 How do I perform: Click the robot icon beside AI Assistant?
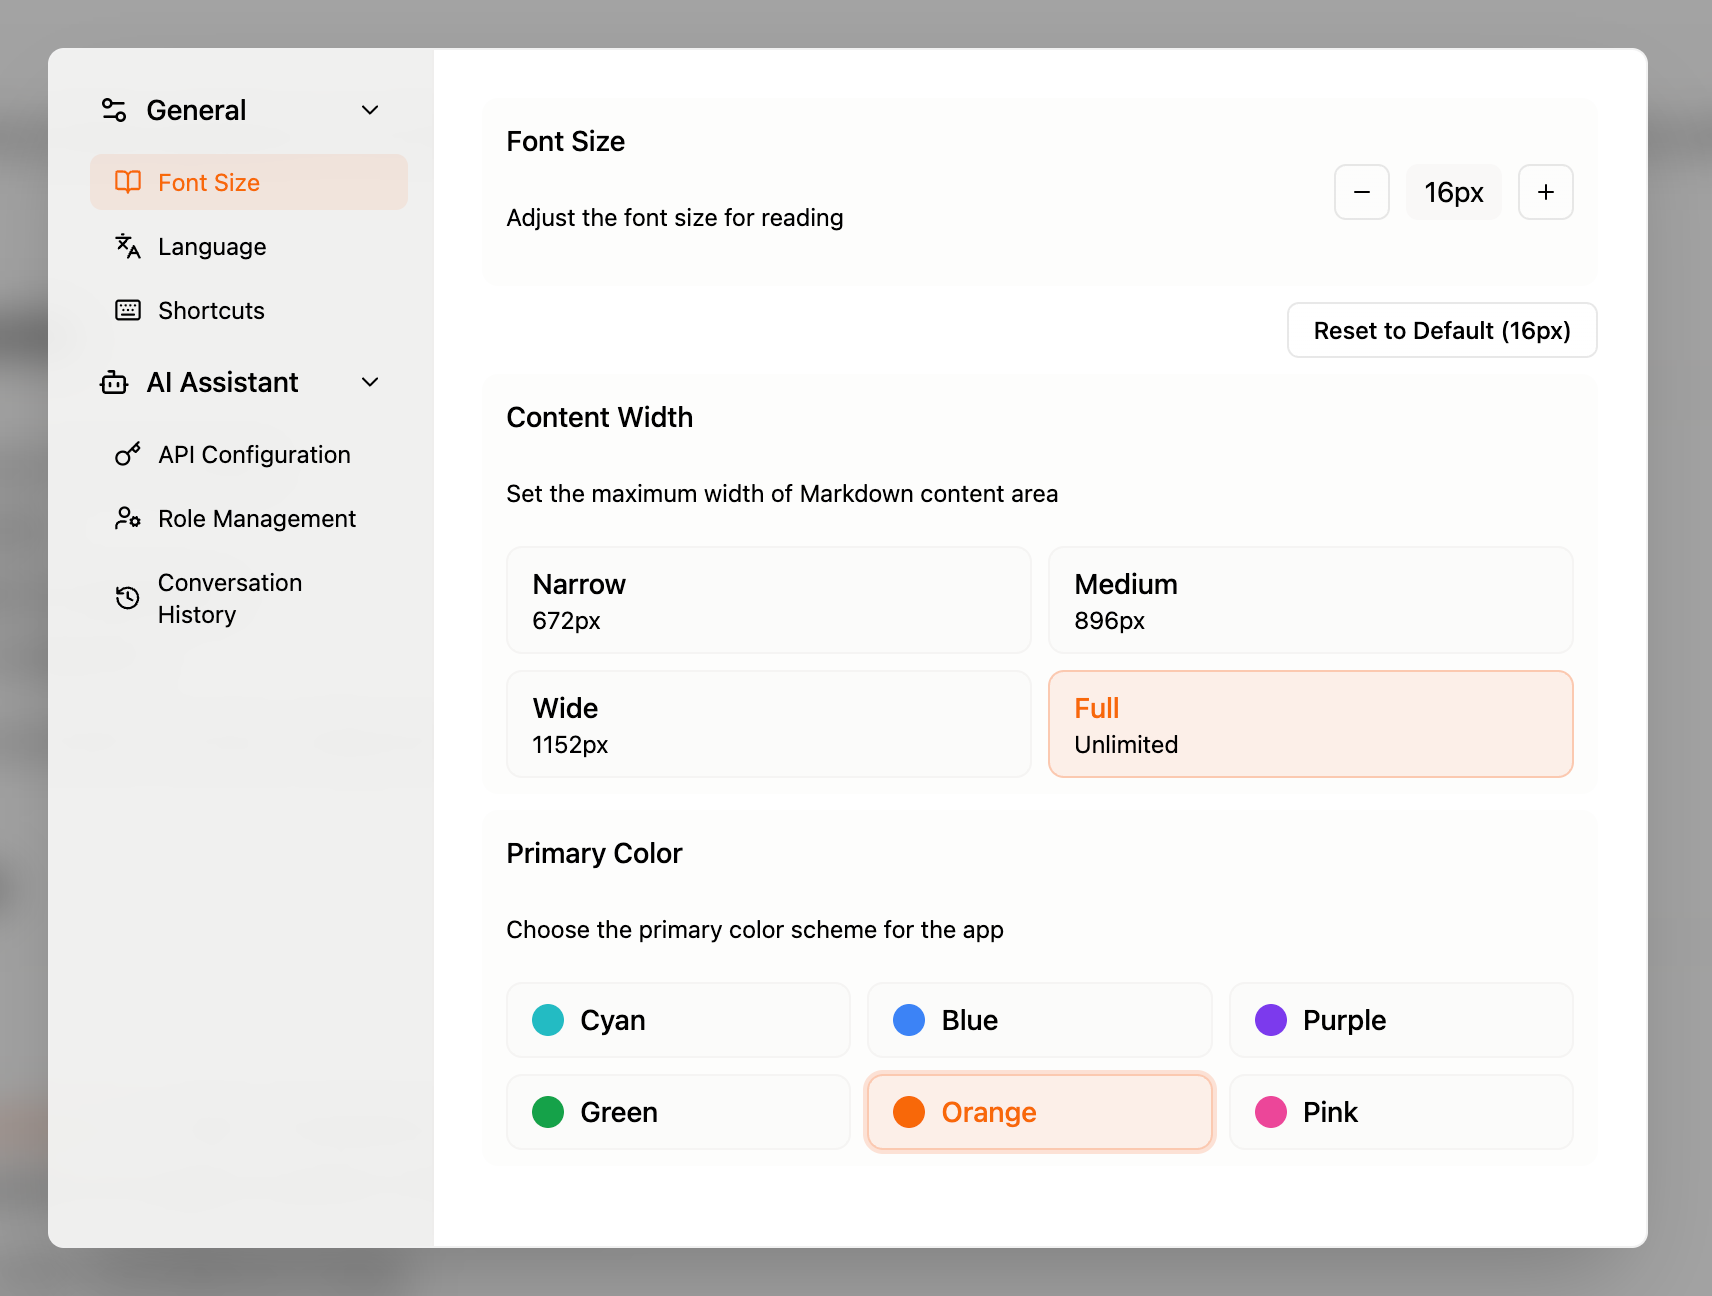click(114, 382)
